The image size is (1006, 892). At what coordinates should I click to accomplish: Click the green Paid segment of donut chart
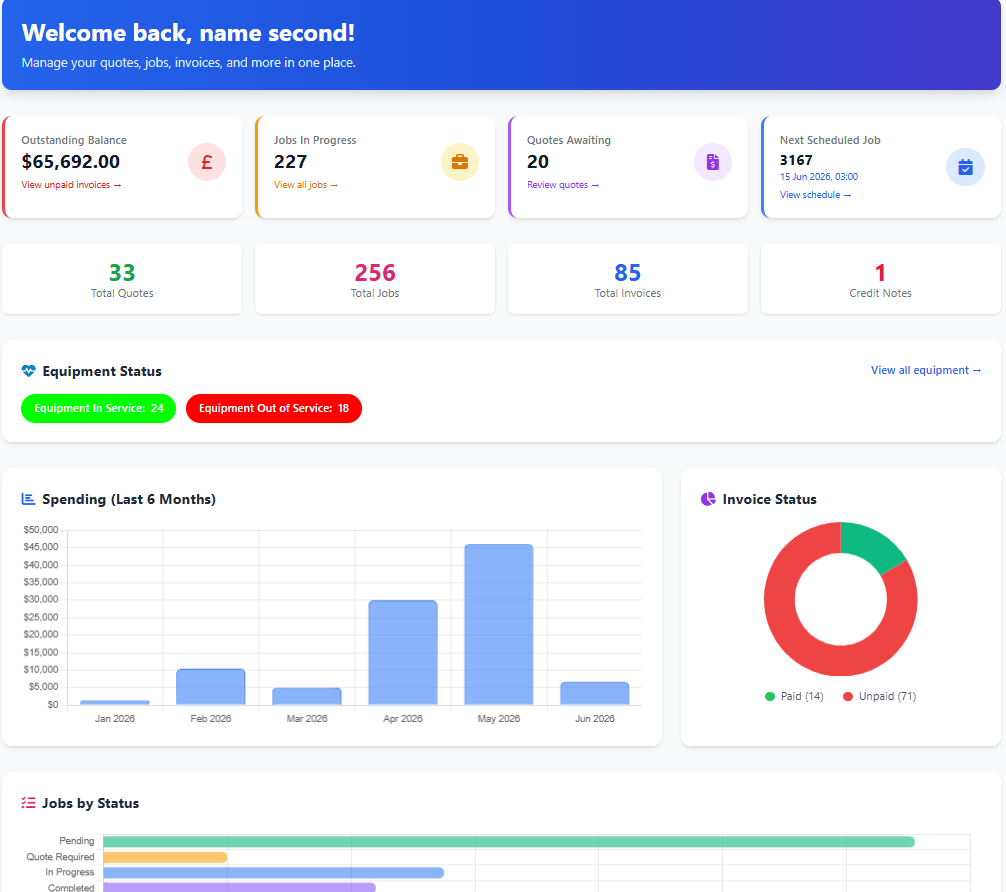(x=871, y=544)
